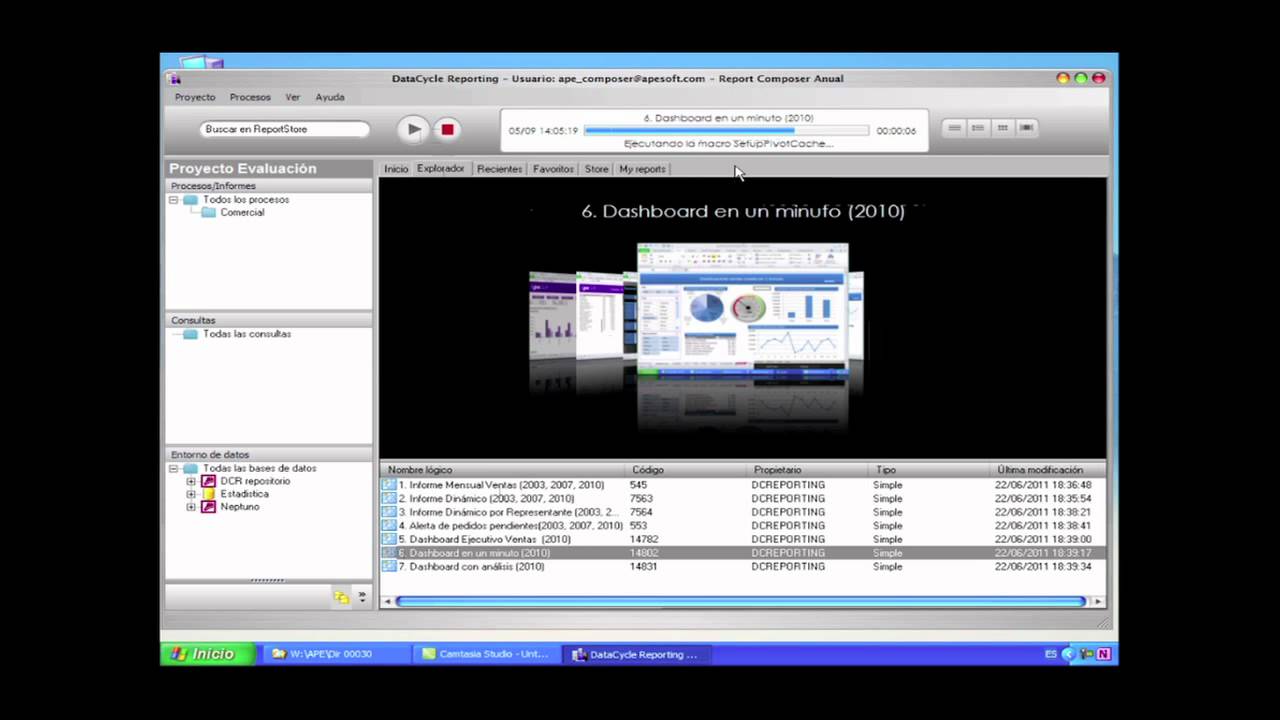The height and width of the screenshot is (720, 1280).
Task: Switch to the Inicio tab
Action: click(x=396, y=169)
